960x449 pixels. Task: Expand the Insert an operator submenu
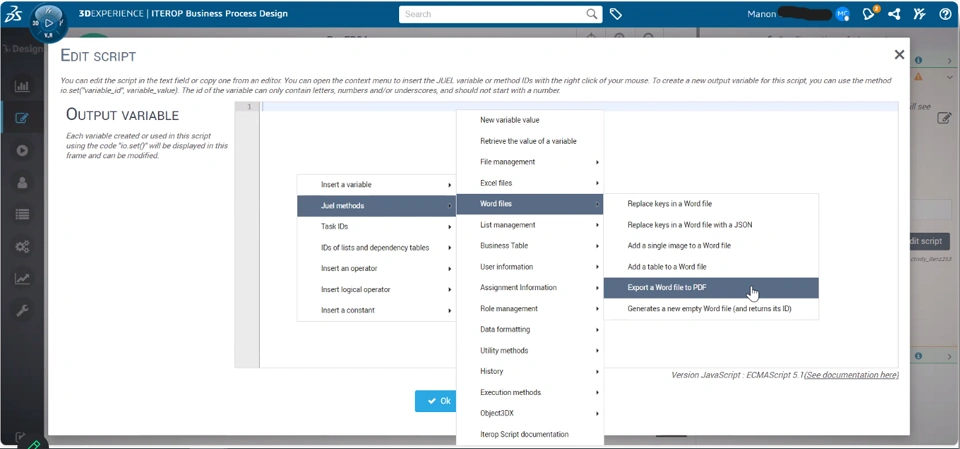377,268
